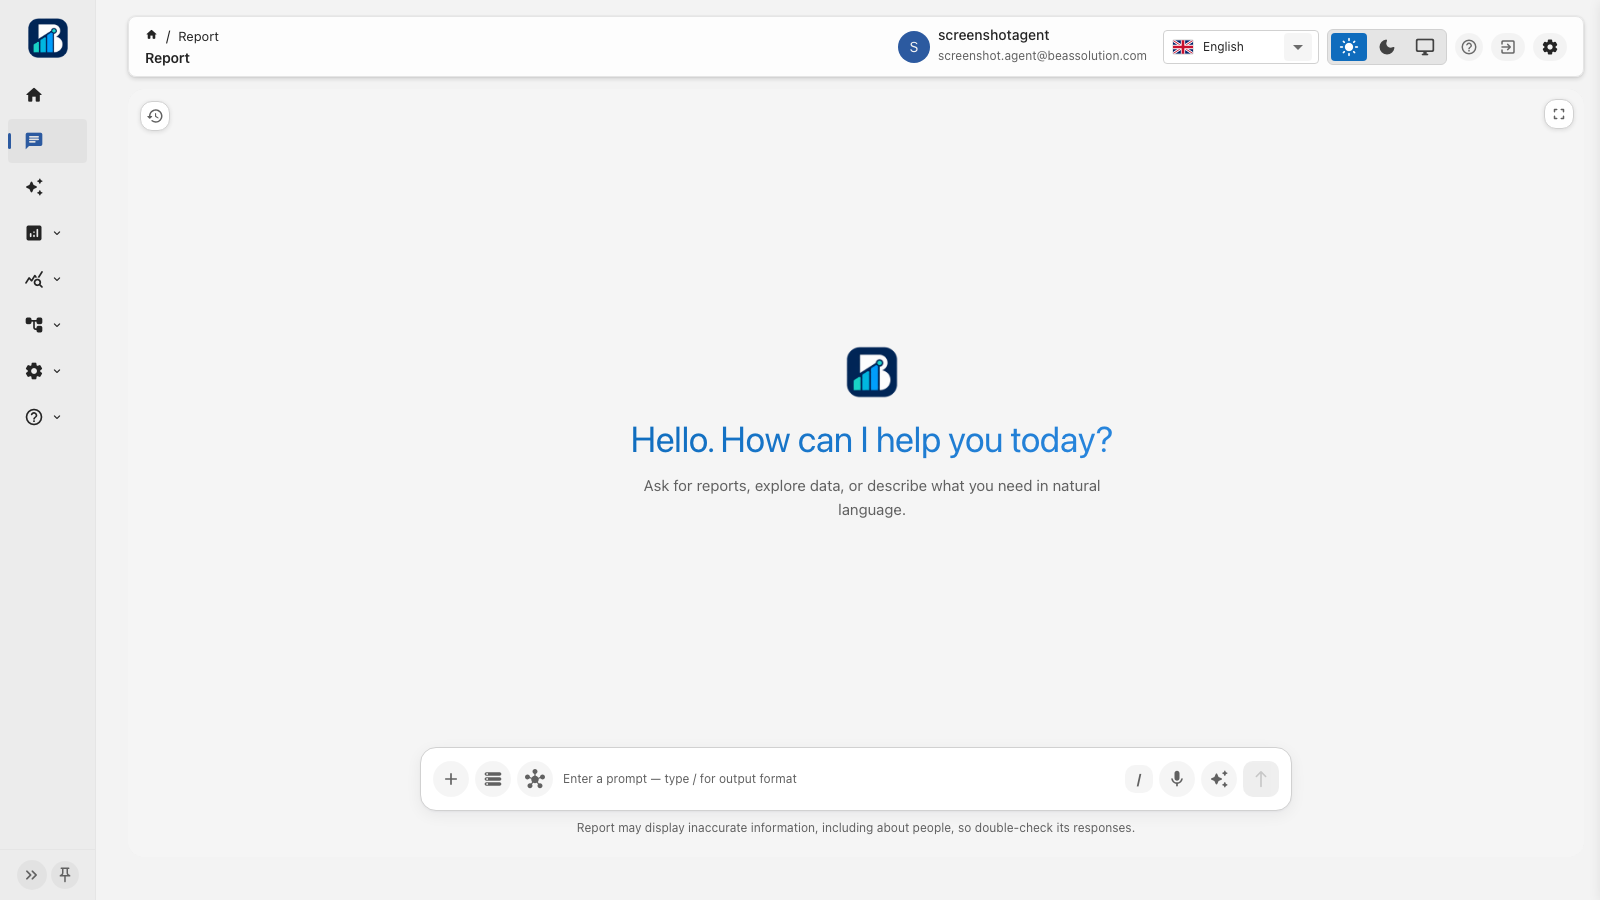This screenshot has height=900, width=1600.
Task: Start voice input with microphone
Action: [1177, 779]
